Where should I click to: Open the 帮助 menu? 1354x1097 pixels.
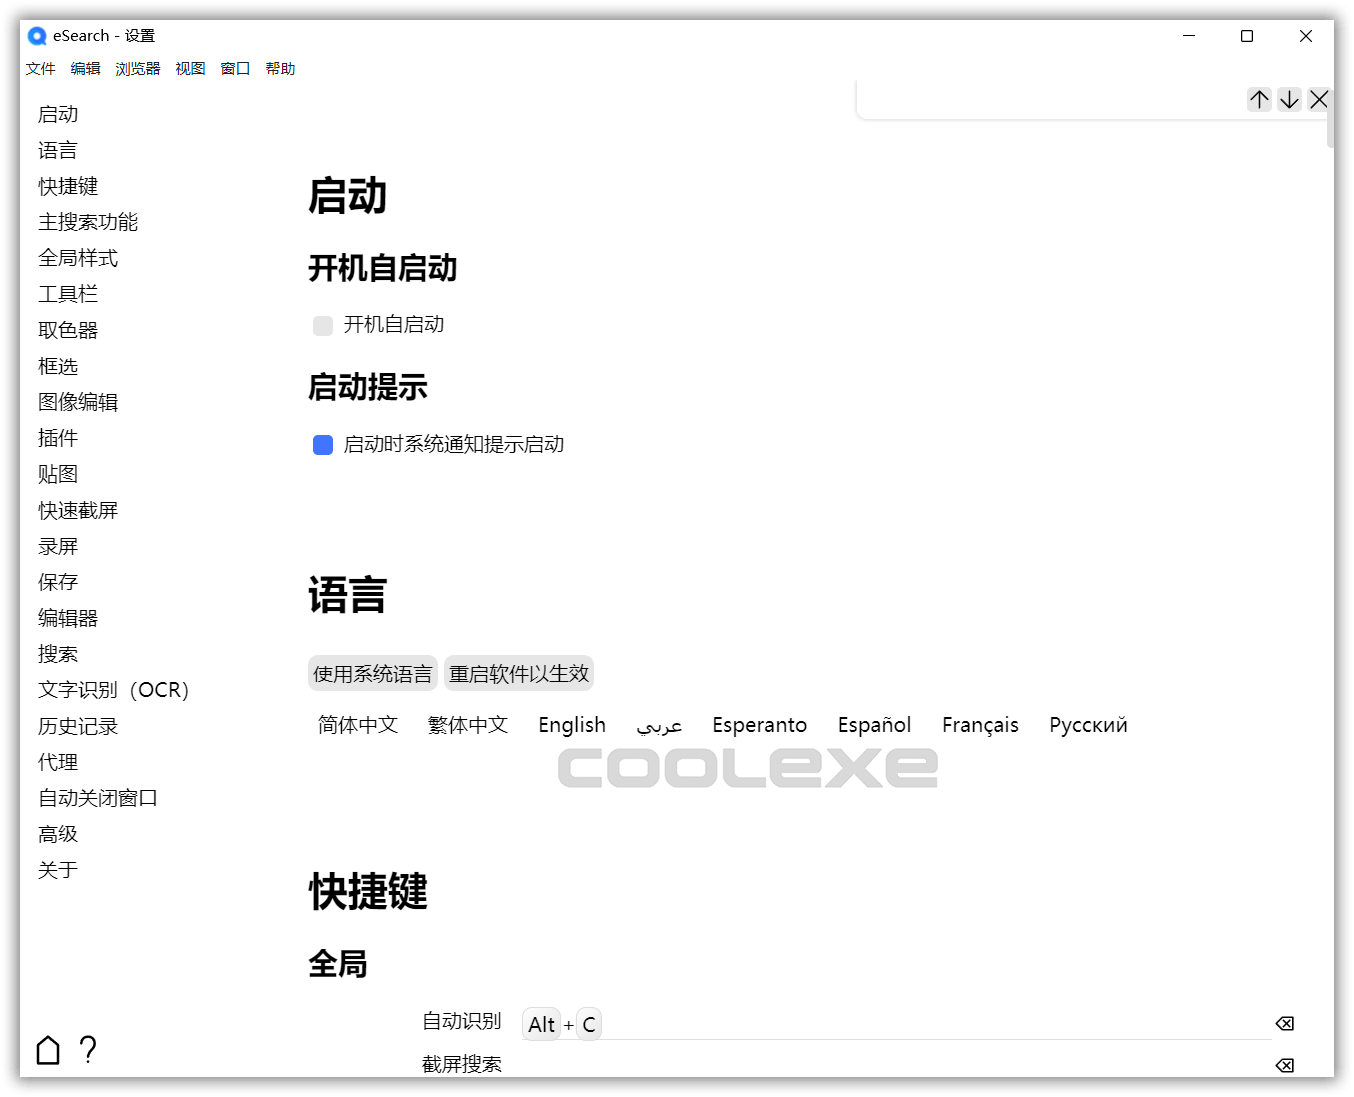(x=280, y=68)
